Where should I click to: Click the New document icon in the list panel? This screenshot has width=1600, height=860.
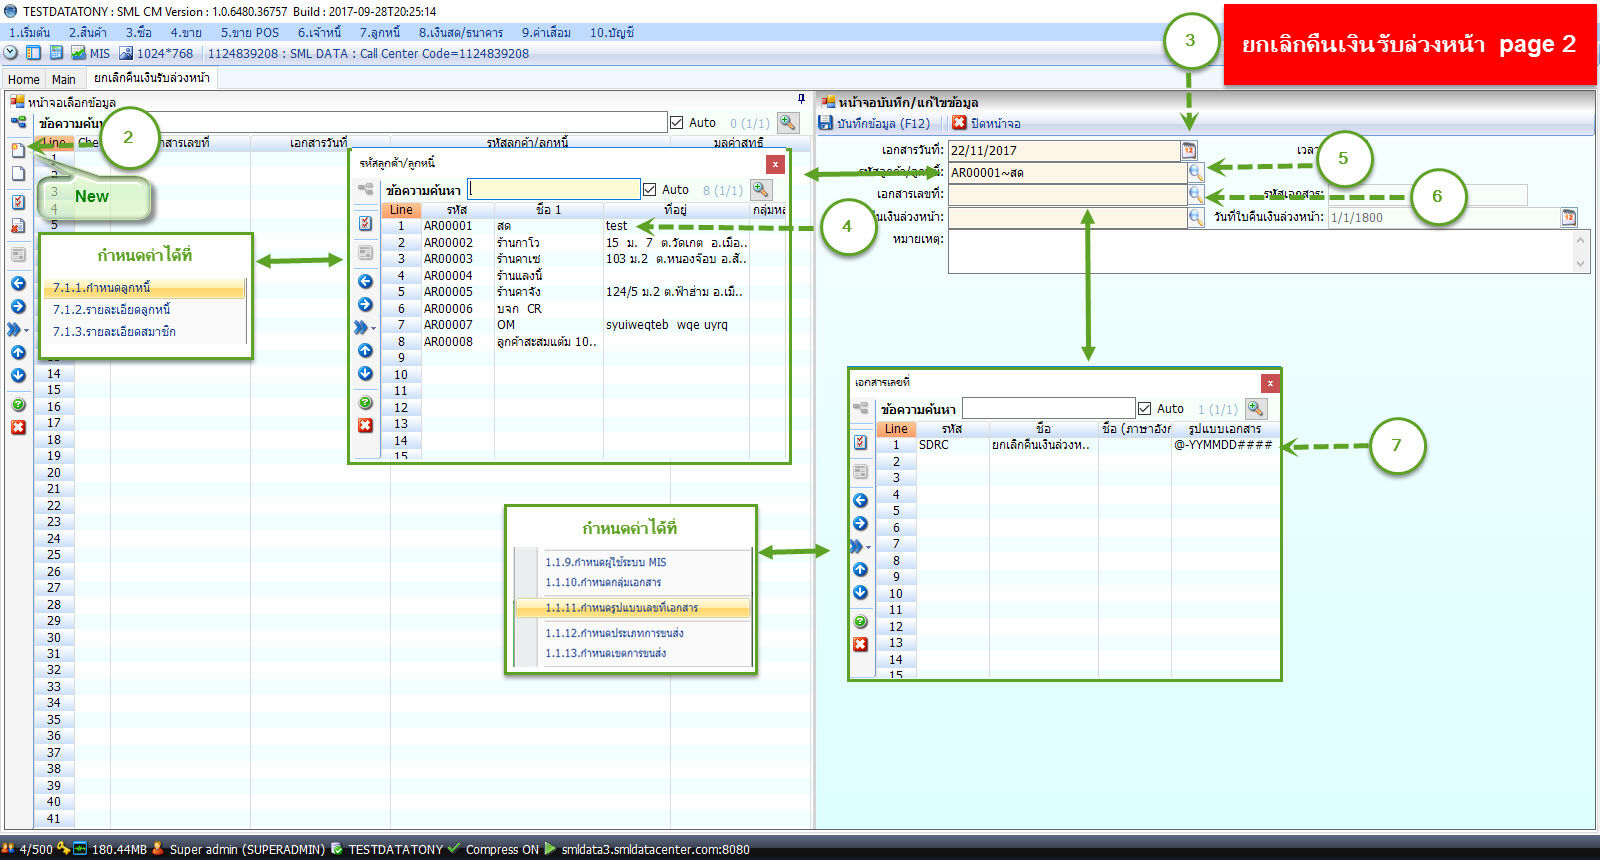click(18, 151)
